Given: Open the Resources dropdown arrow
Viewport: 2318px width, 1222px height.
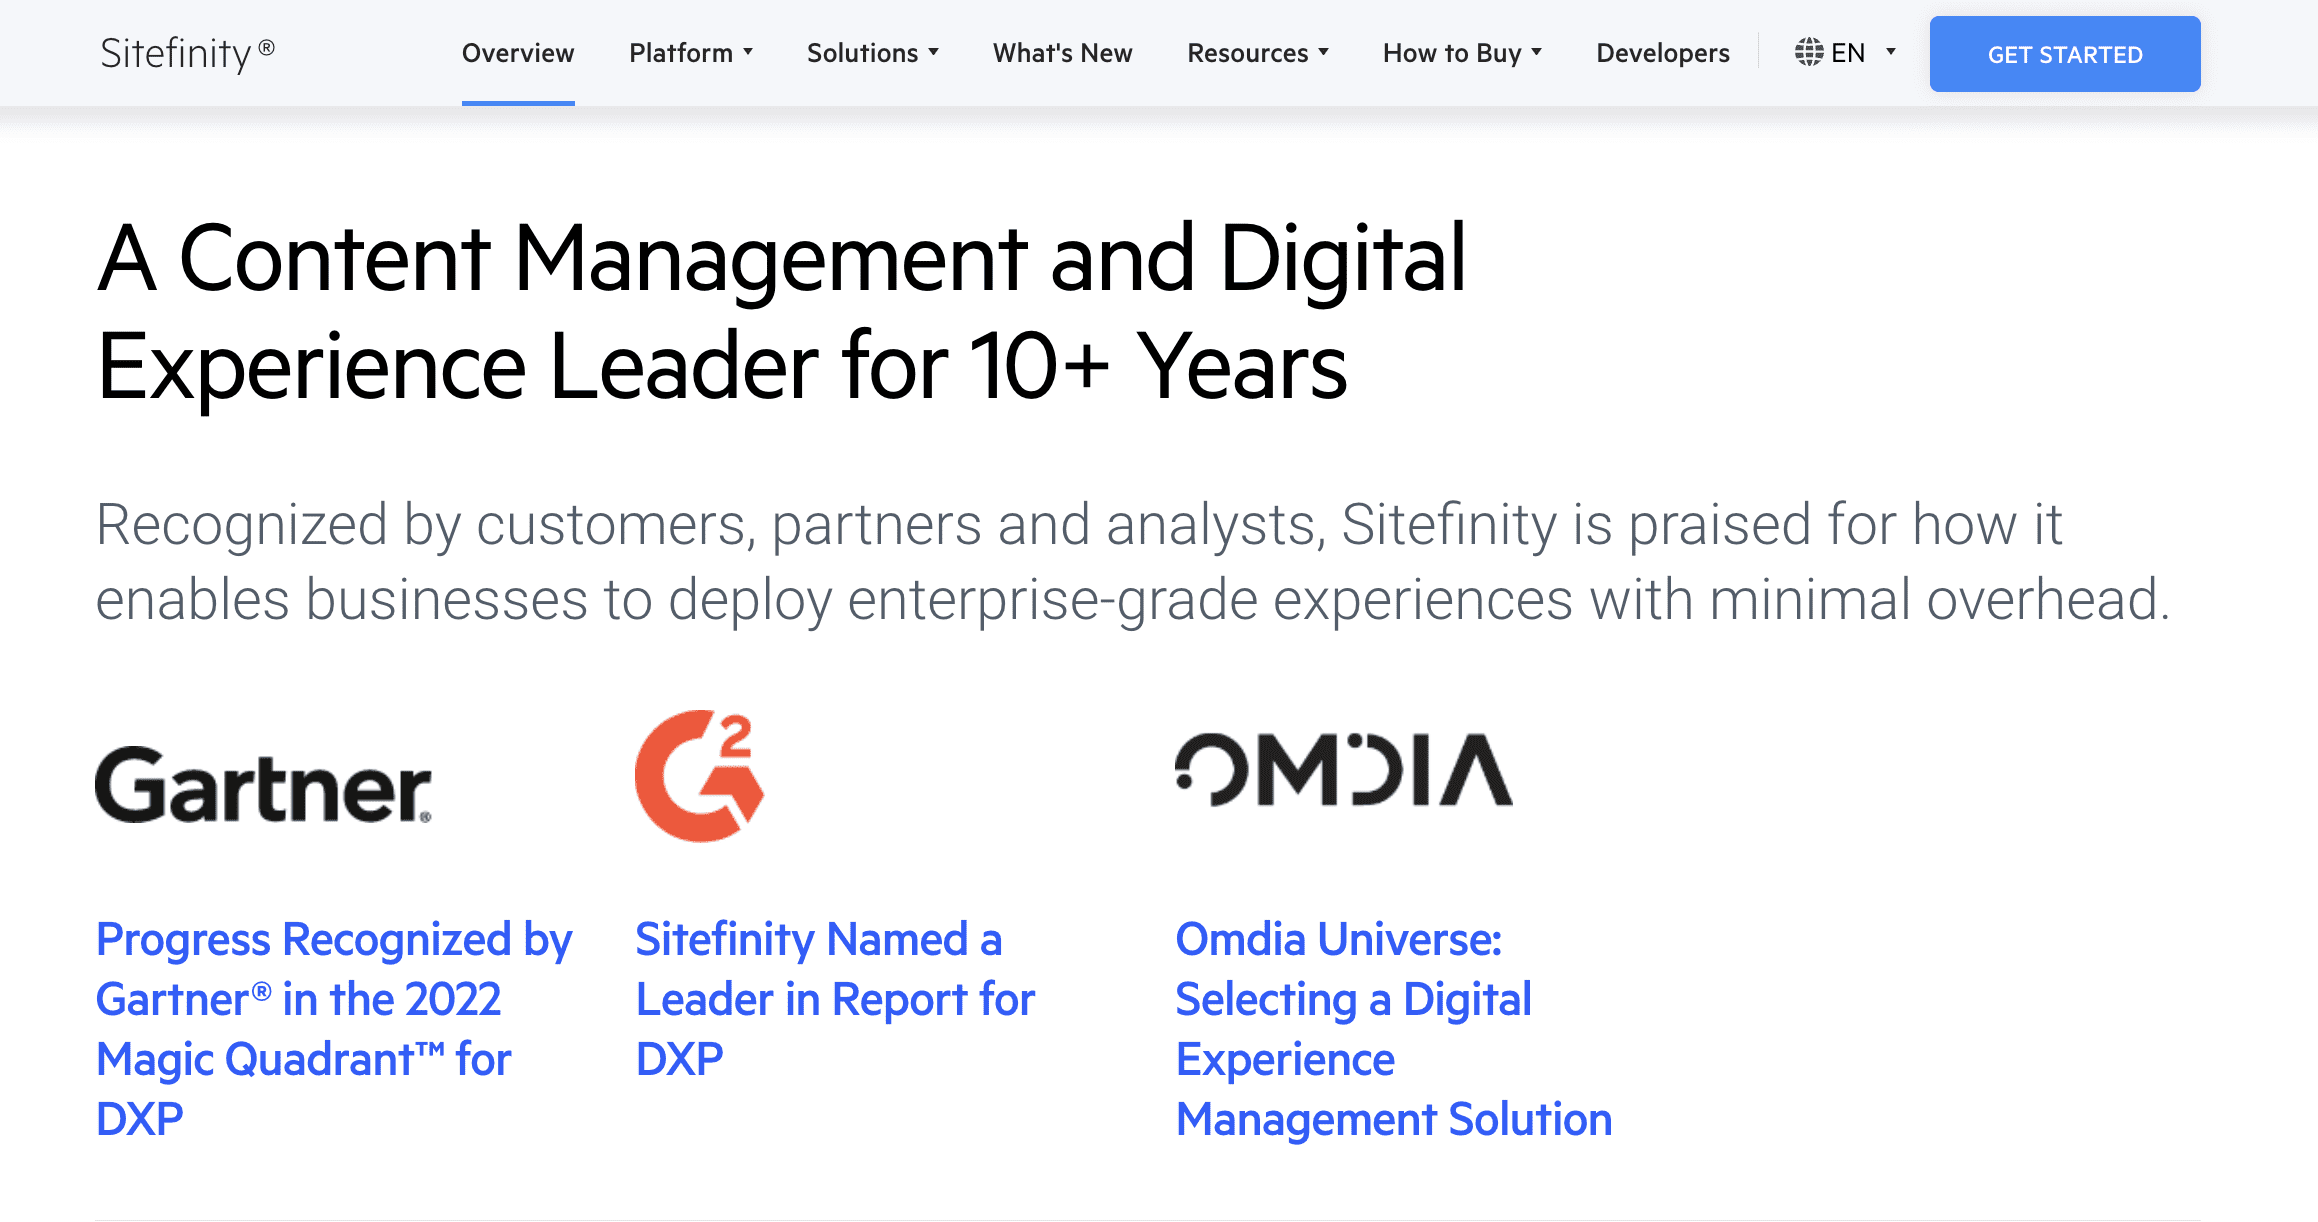Looking at the screenshot, I should [x=1323, y=52].
